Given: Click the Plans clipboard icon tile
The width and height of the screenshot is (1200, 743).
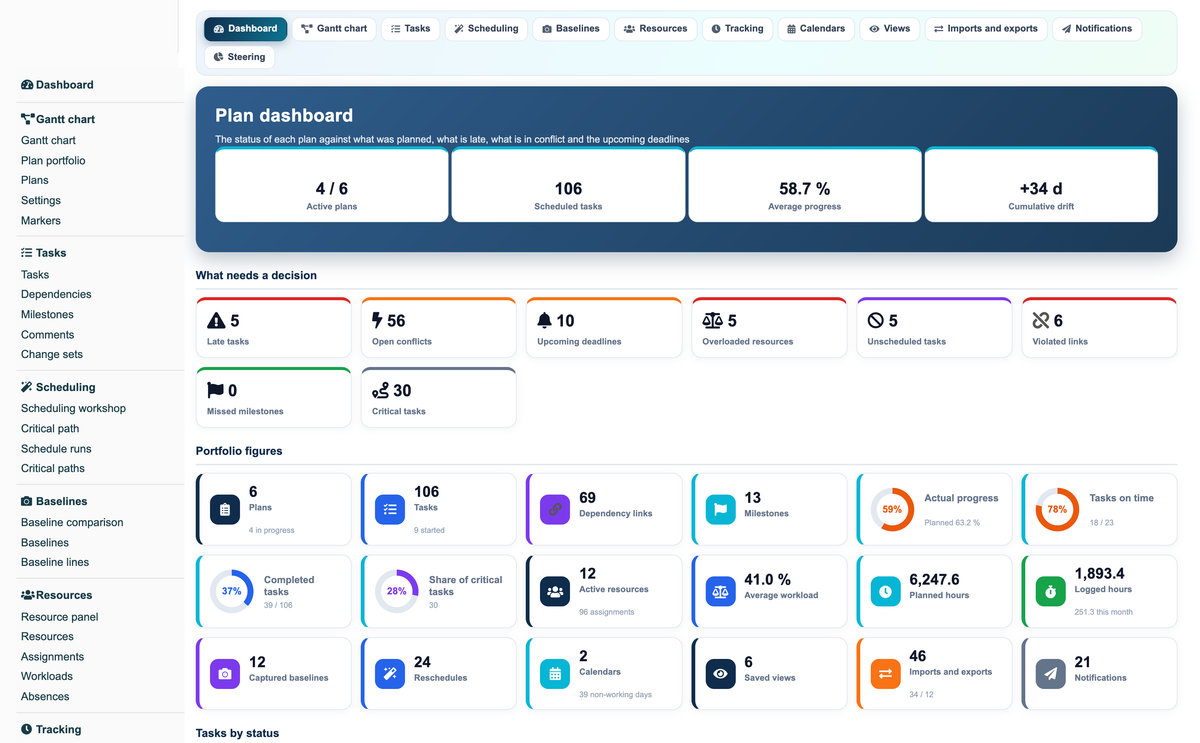Looking at the screenshot, I should pyautogui.click(x=225, y=509).
